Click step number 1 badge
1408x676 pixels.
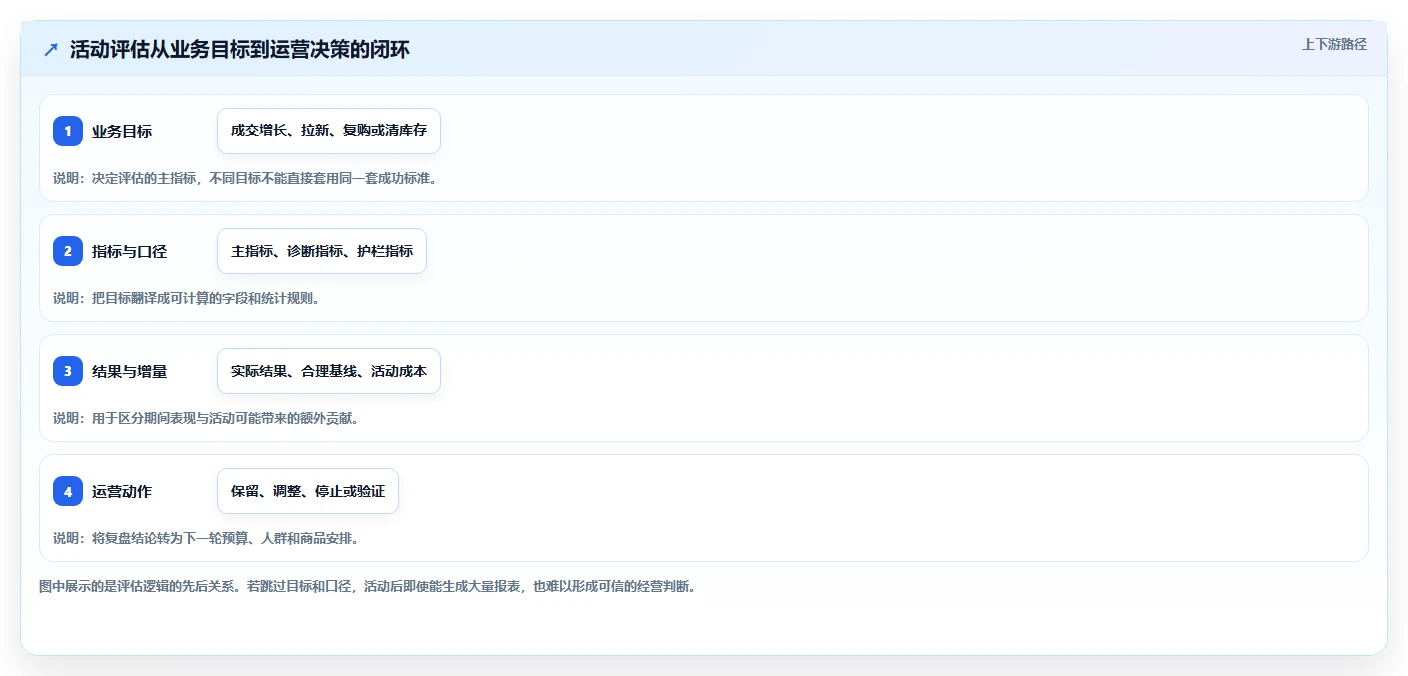68,131
